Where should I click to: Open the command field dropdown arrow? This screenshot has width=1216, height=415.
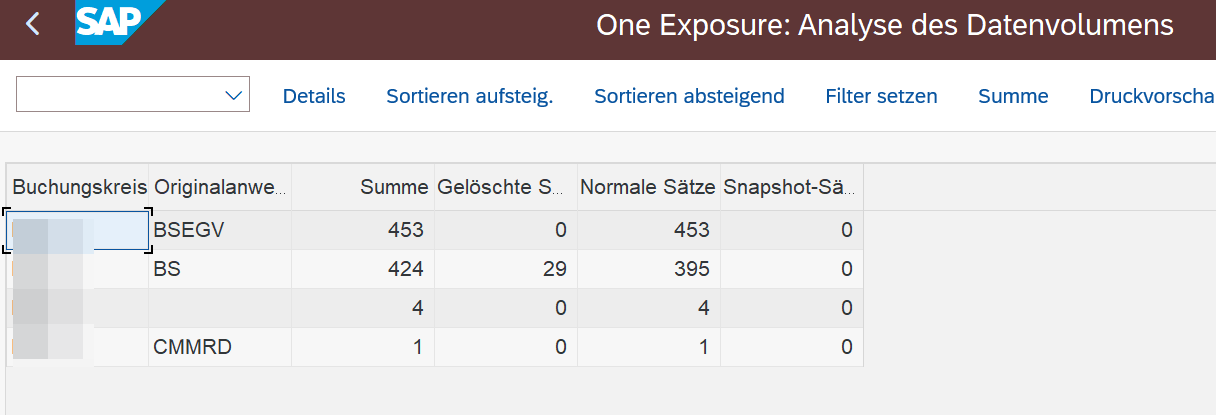(x=235, y=96)
